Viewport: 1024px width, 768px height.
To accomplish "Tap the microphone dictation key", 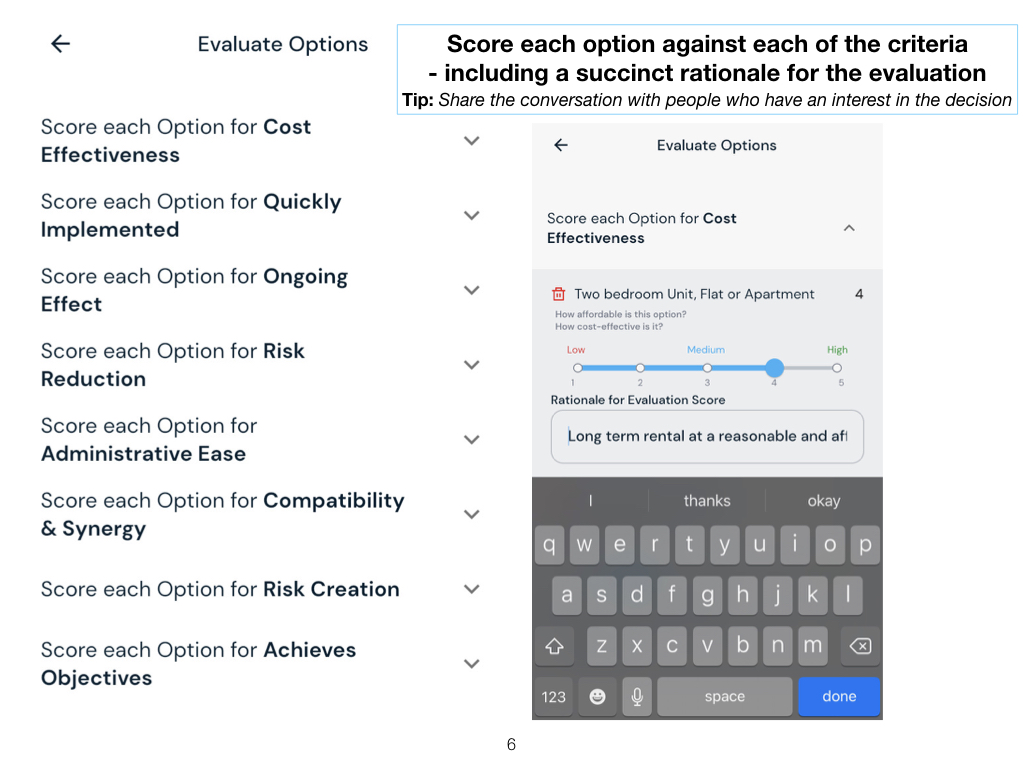I will [636, 696].
